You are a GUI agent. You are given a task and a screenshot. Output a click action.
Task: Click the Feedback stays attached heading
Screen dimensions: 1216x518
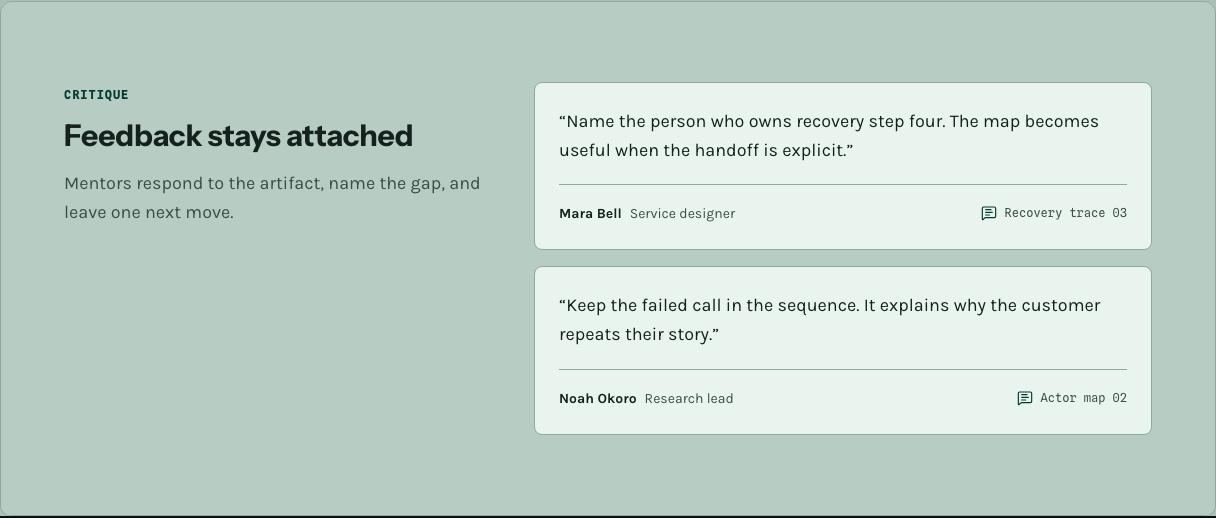pos(238,136)
